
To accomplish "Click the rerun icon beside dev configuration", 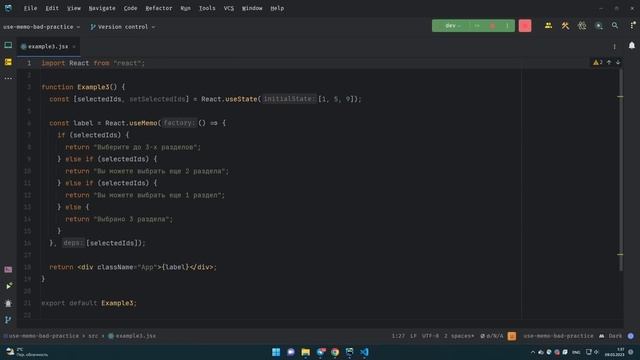I will (477, 26).
